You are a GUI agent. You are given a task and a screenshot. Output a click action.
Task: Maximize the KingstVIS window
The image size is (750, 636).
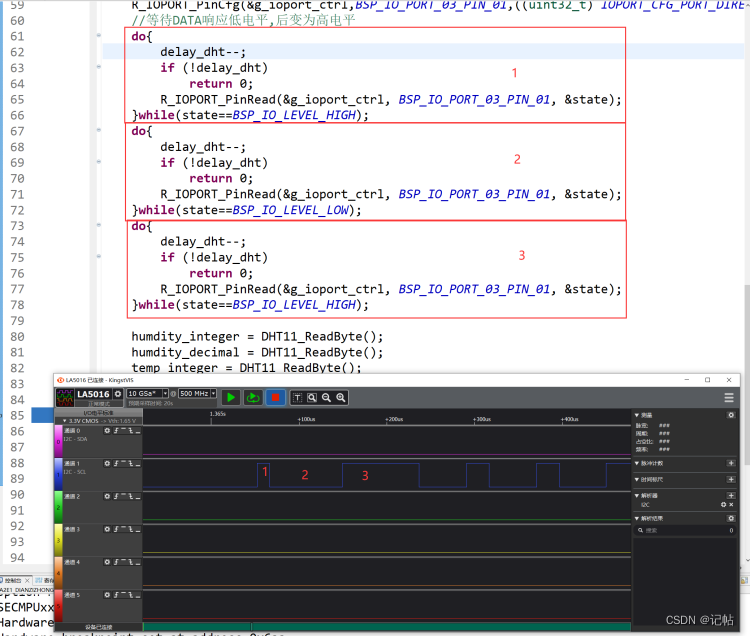pyautogui.click(x=707, y=380)
